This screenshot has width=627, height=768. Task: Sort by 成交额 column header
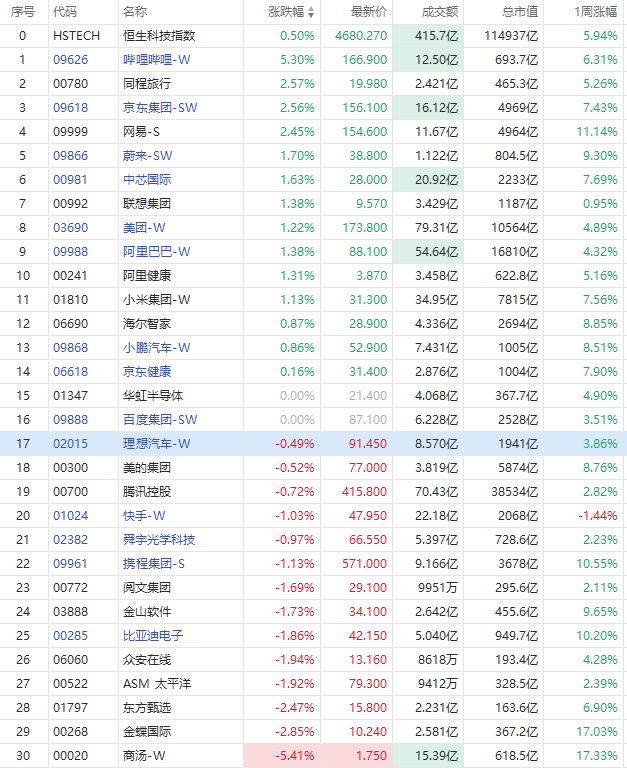point(440,12)
